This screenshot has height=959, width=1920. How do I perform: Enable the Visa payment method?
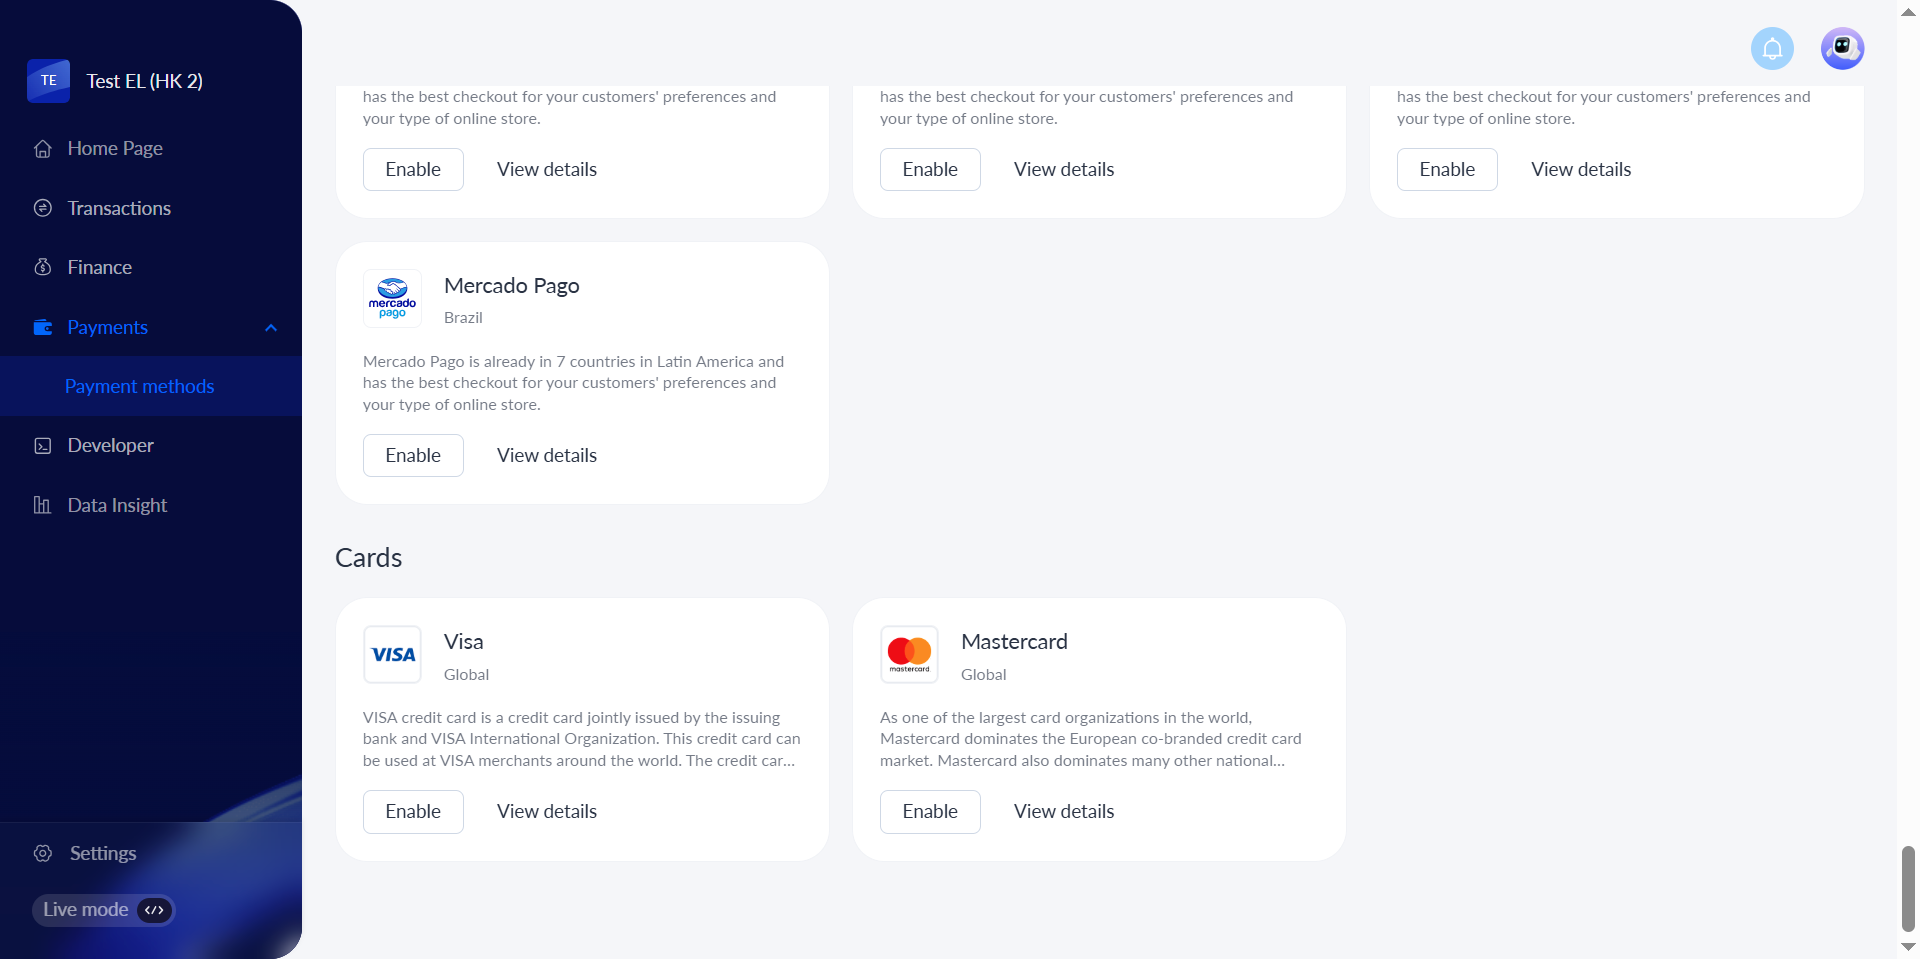coord(413,811)
